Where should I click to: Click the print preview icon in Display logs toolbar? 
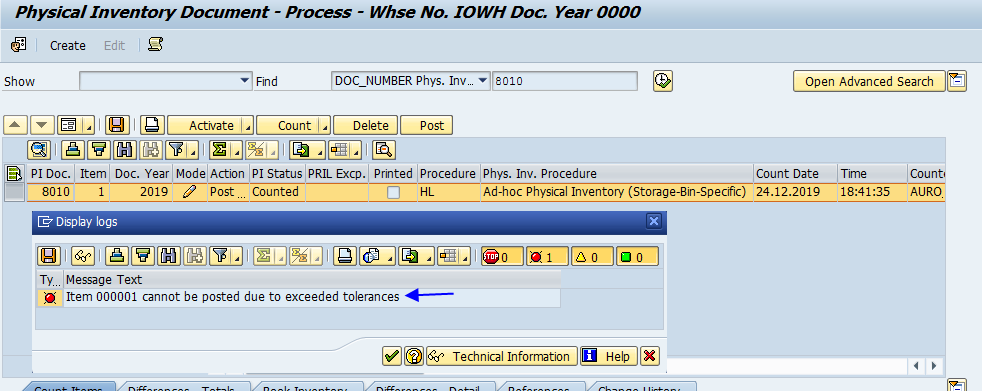click(370, 256)
